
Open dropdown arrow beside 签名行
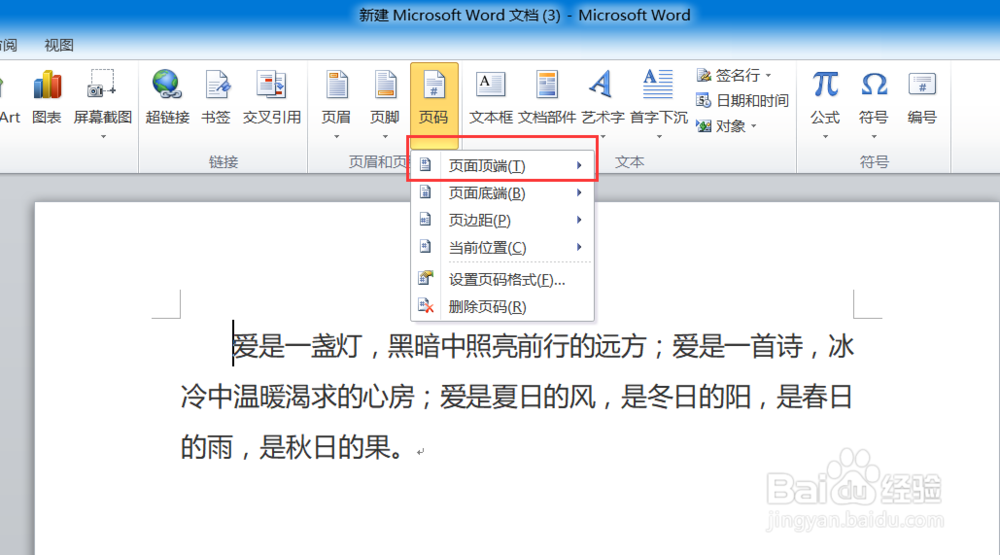[768, 75]
